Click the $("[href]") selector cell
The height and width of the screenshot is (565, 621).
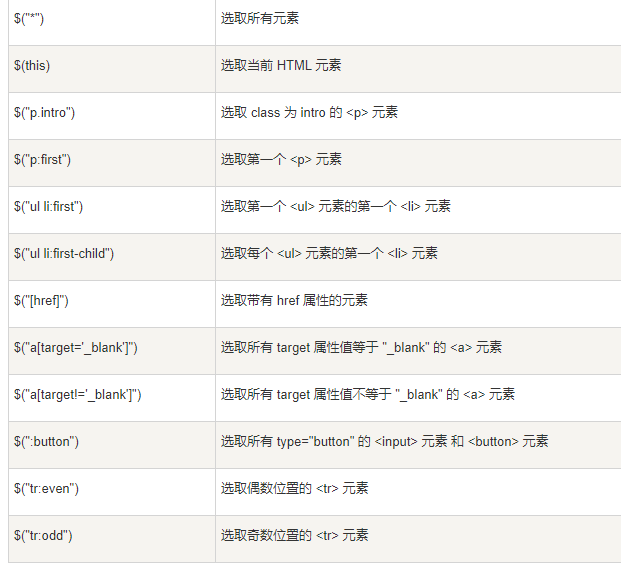41,300
